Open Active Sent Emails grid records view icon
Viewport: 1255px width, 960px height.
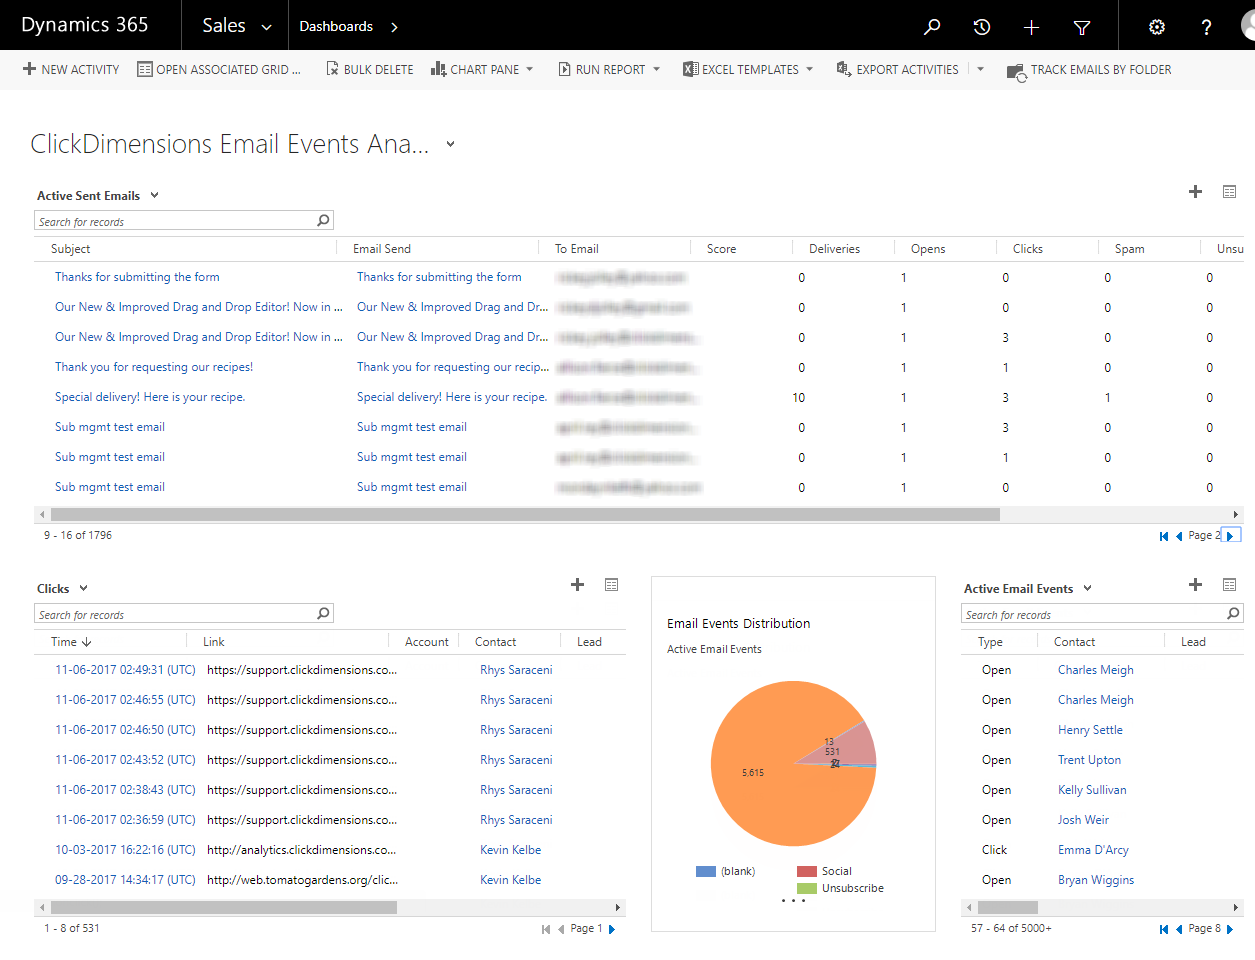click(x=1230, y=191)
